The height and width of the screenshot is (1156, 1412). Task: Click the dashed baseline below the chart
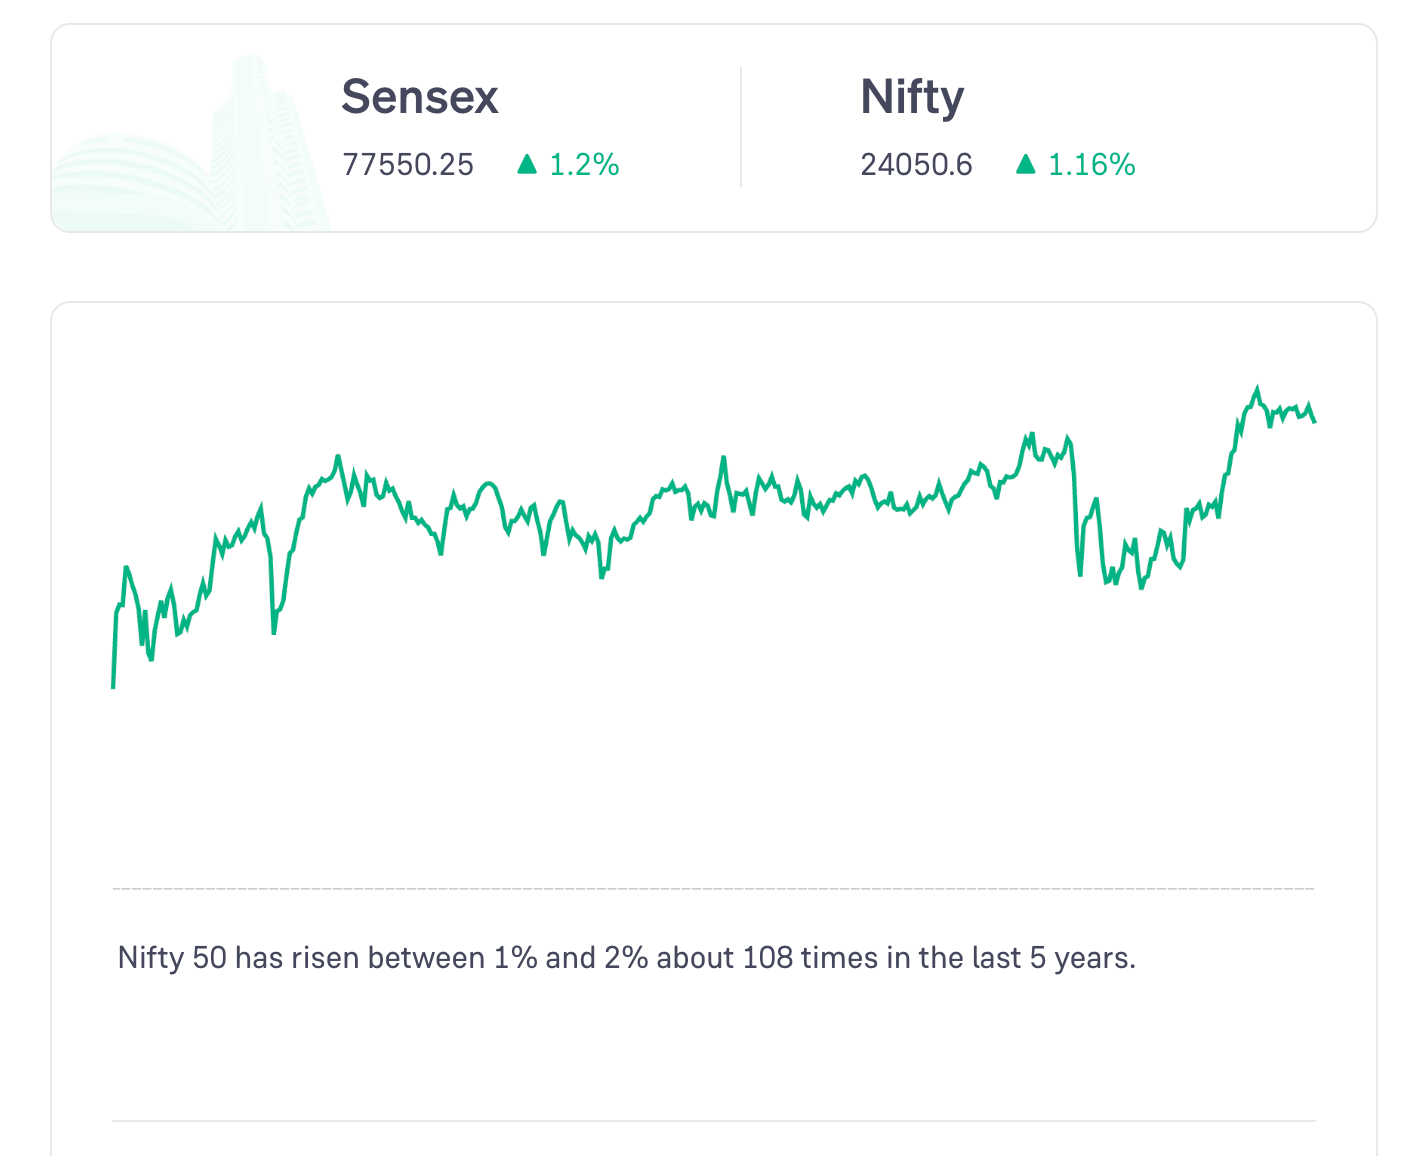[x=713, y=888]
